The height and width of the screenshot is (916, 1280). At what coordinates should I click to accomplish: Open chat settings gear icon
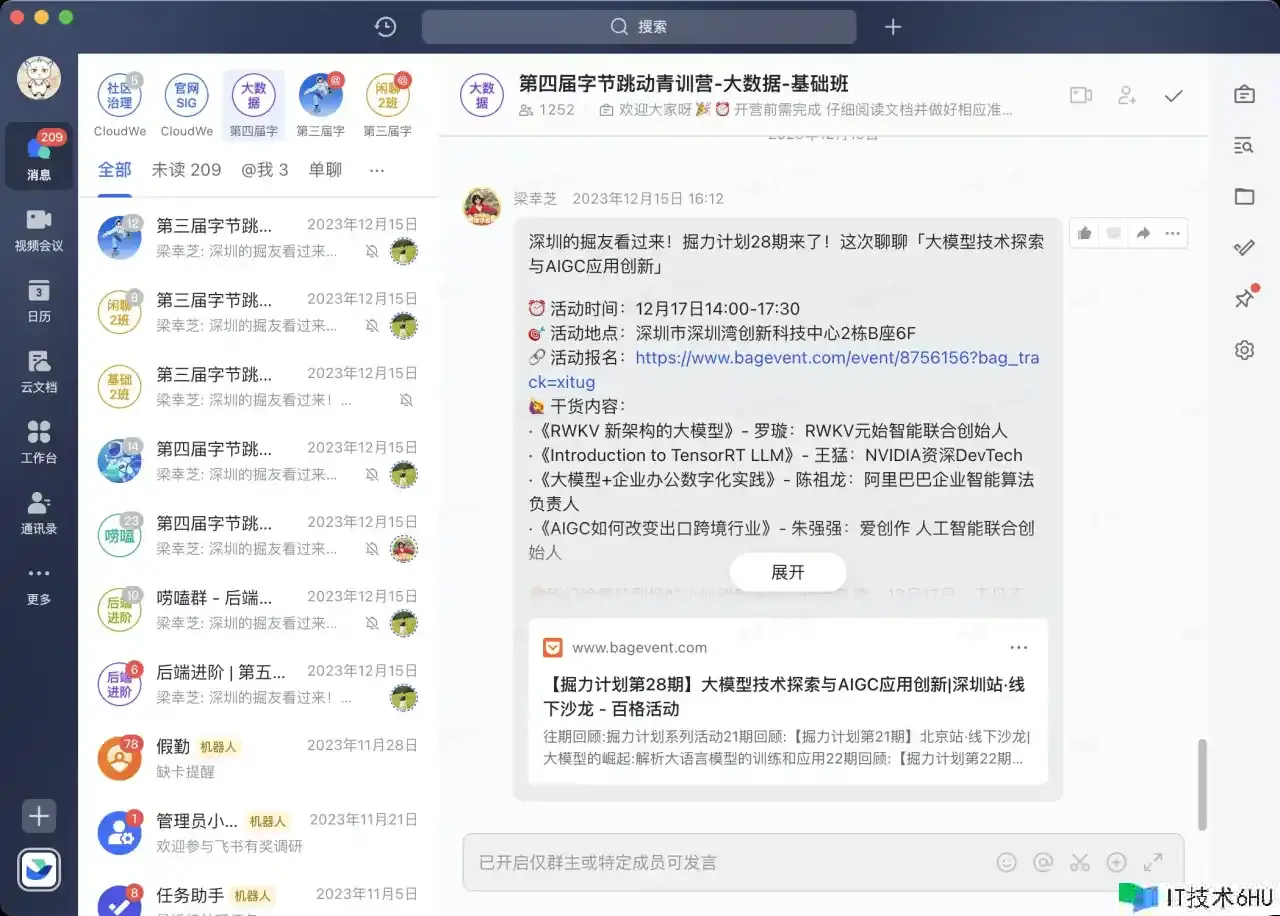click(1244, 350)
